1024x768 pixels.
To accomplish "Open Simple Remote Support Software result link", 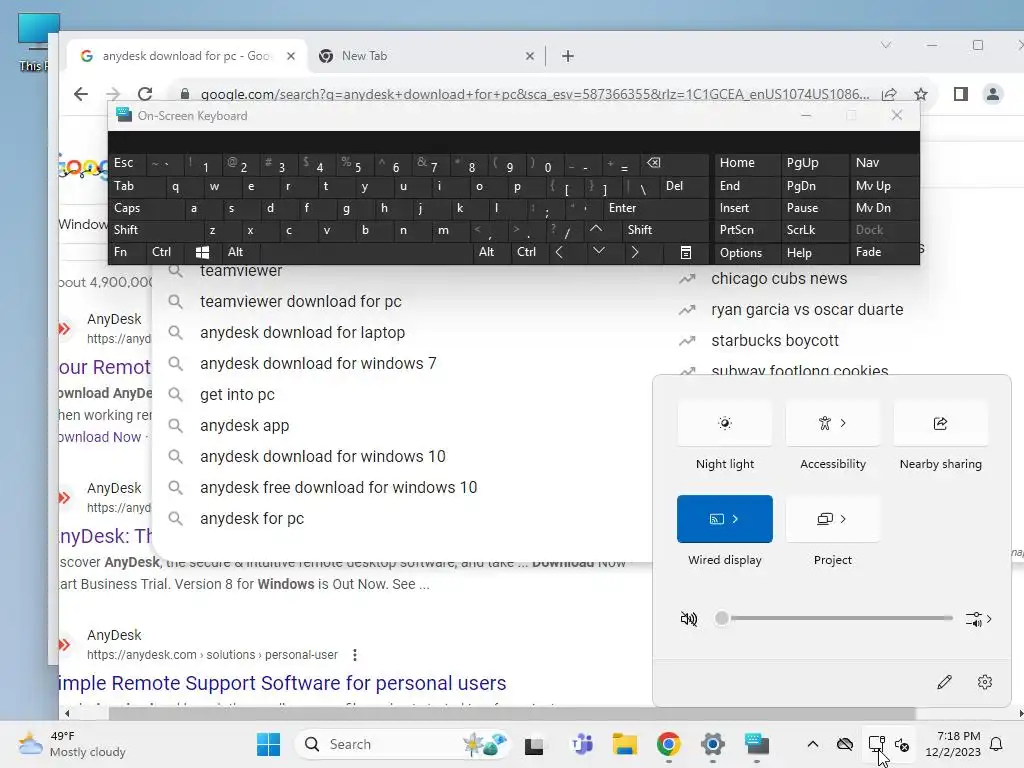I will tap(282, 683).
